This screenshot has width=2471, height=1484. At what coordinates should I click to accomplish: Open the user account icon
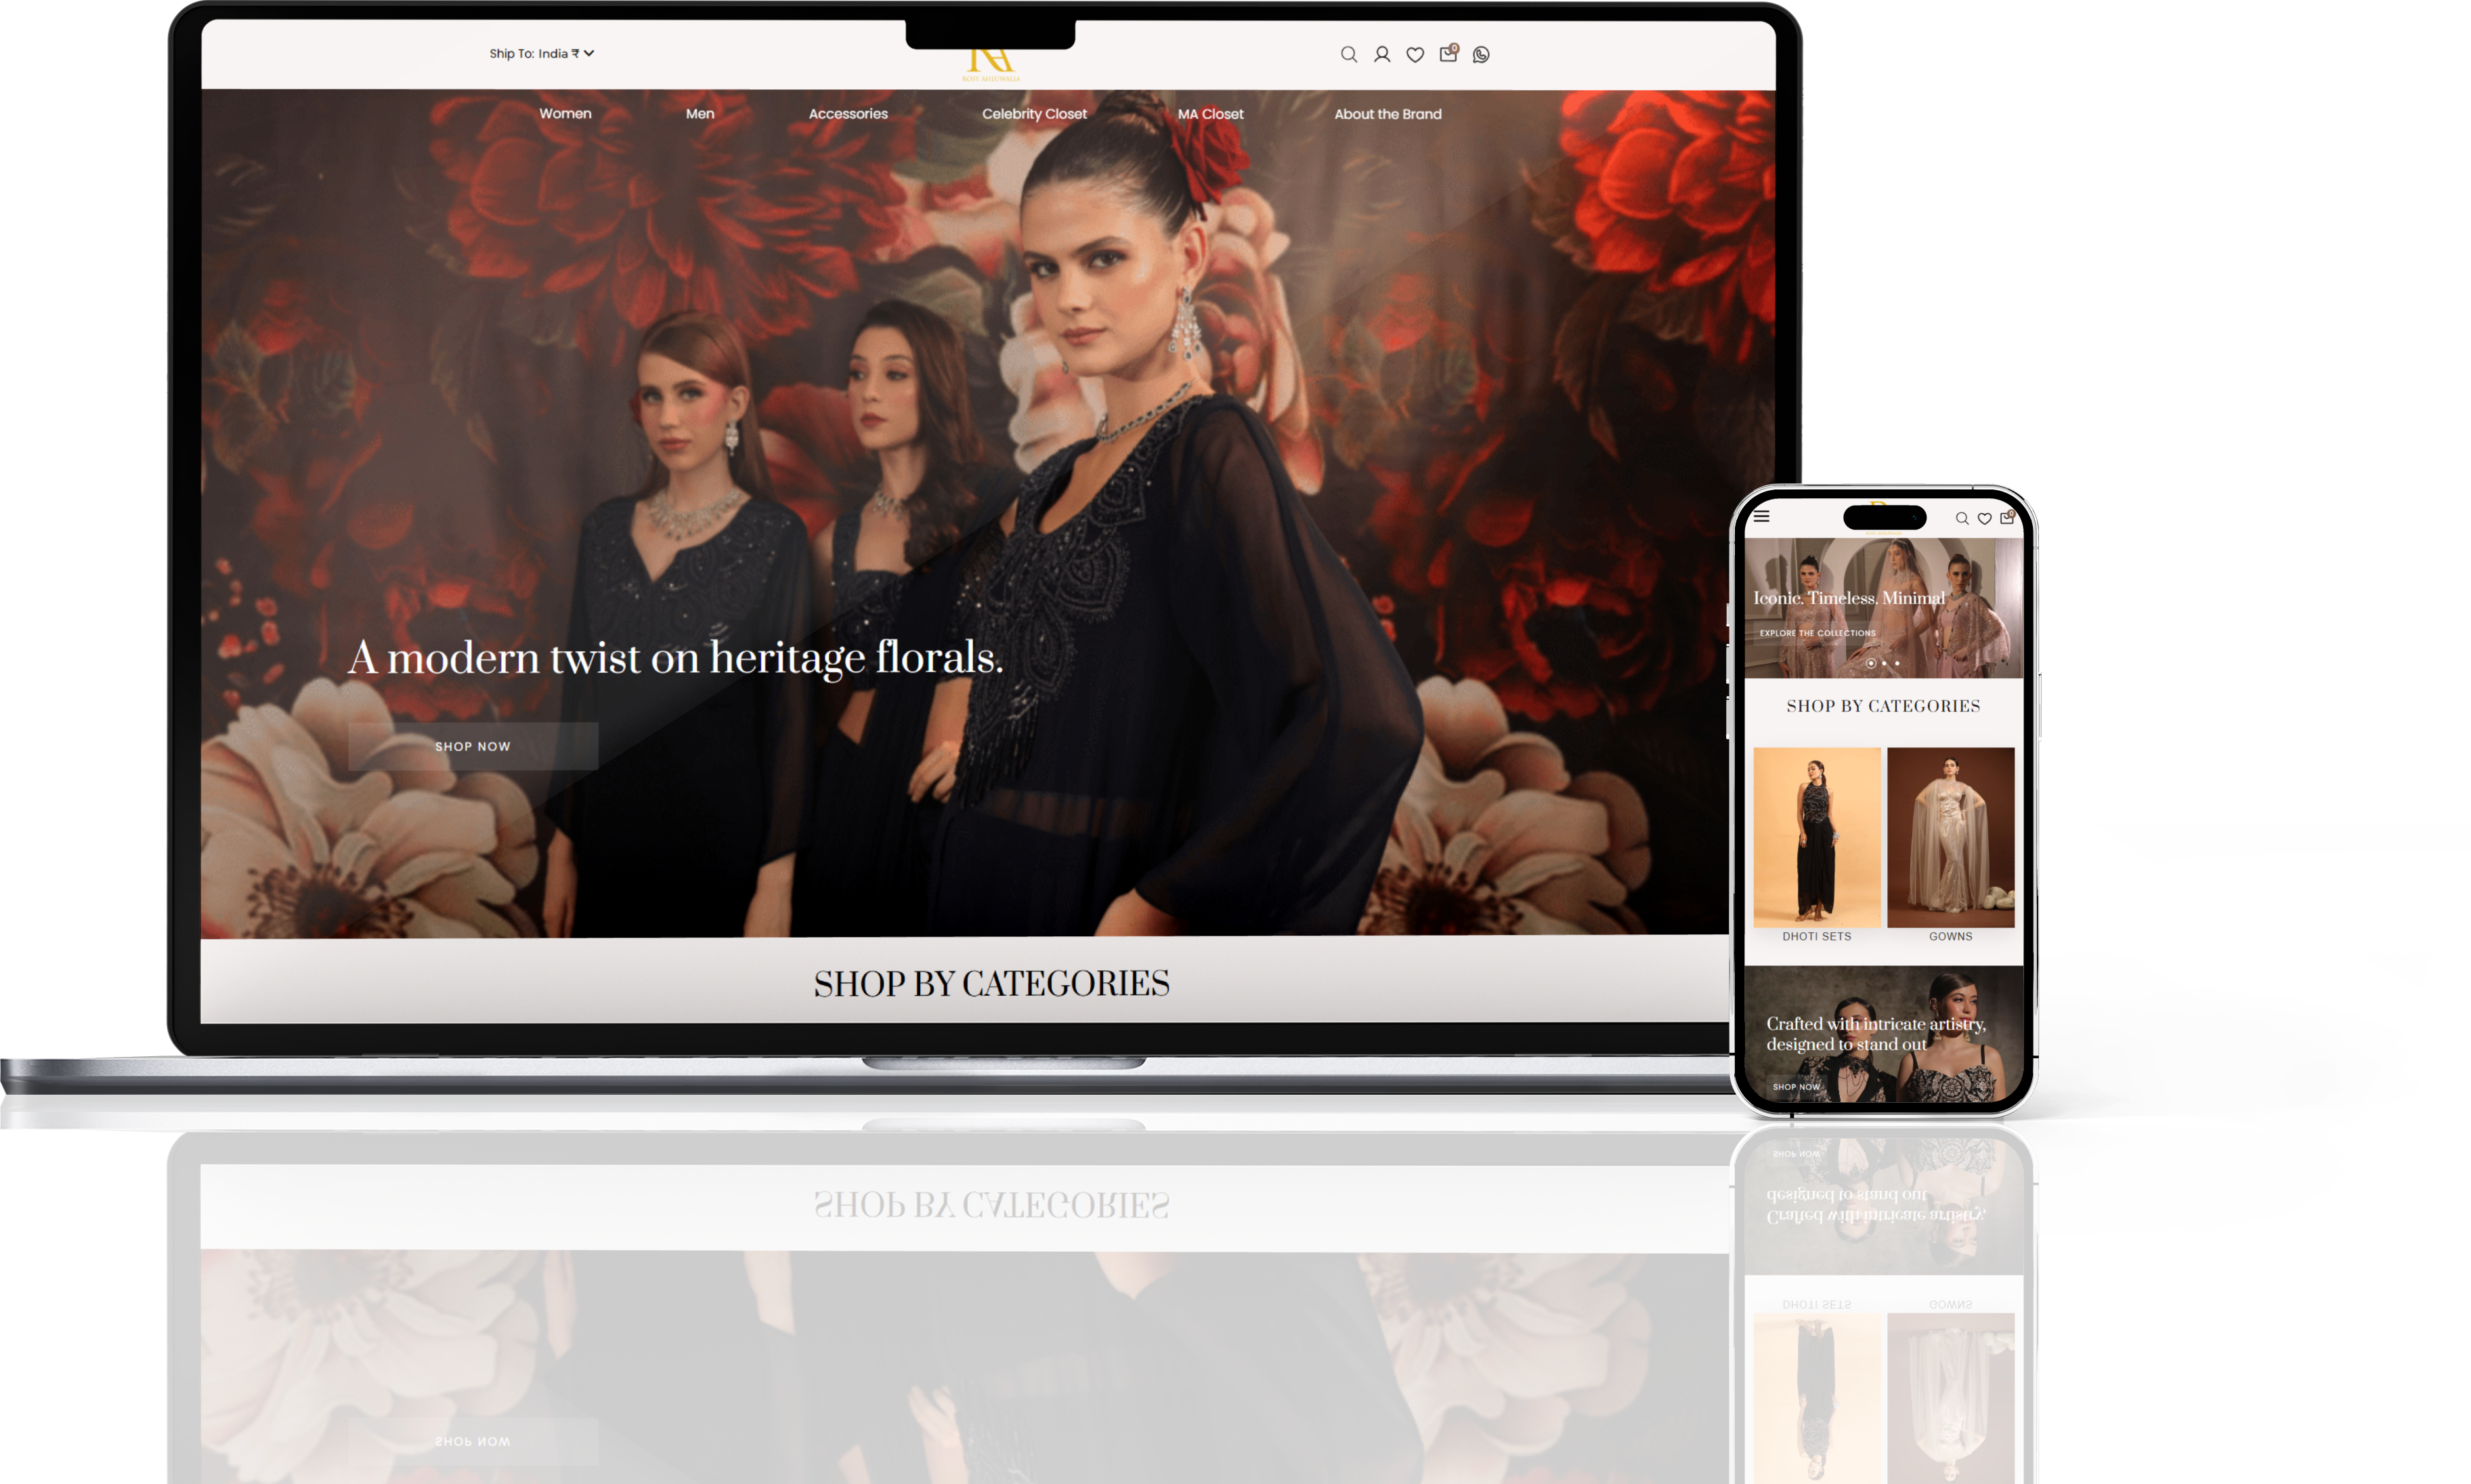(1381, 54)
